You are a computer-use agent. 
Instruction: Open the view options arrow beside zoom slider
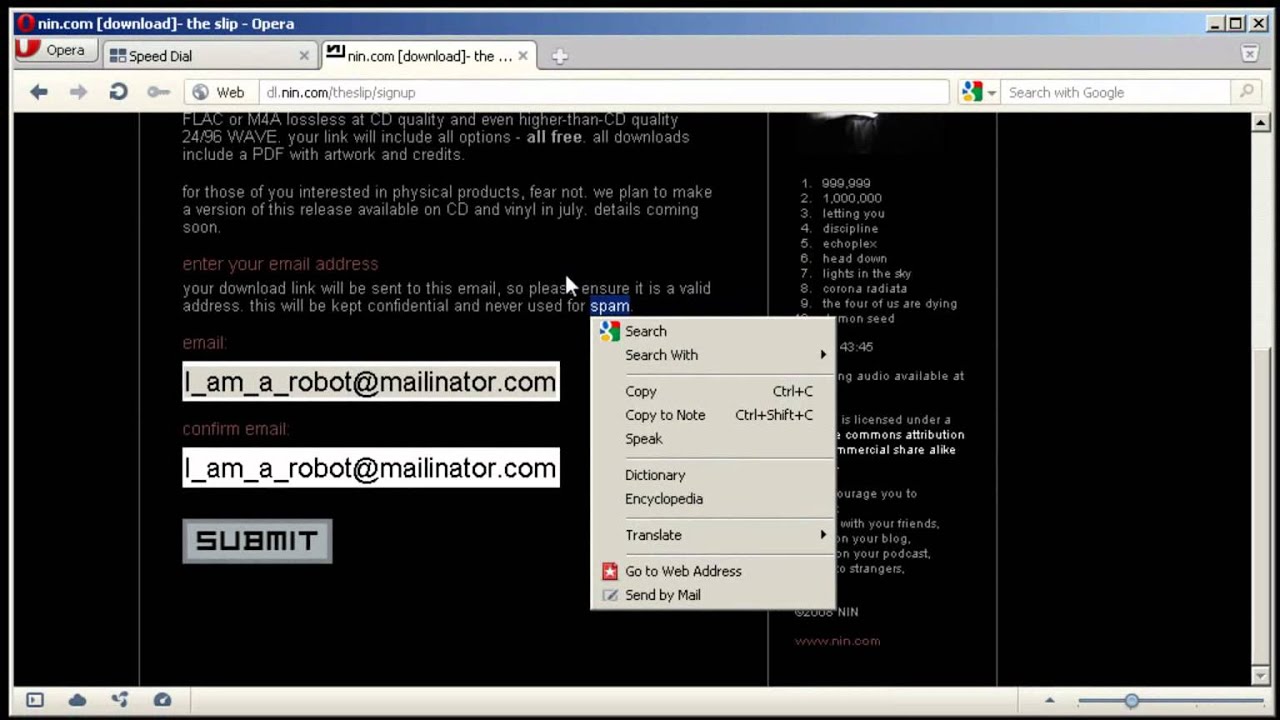click(x=1050, y=700)
